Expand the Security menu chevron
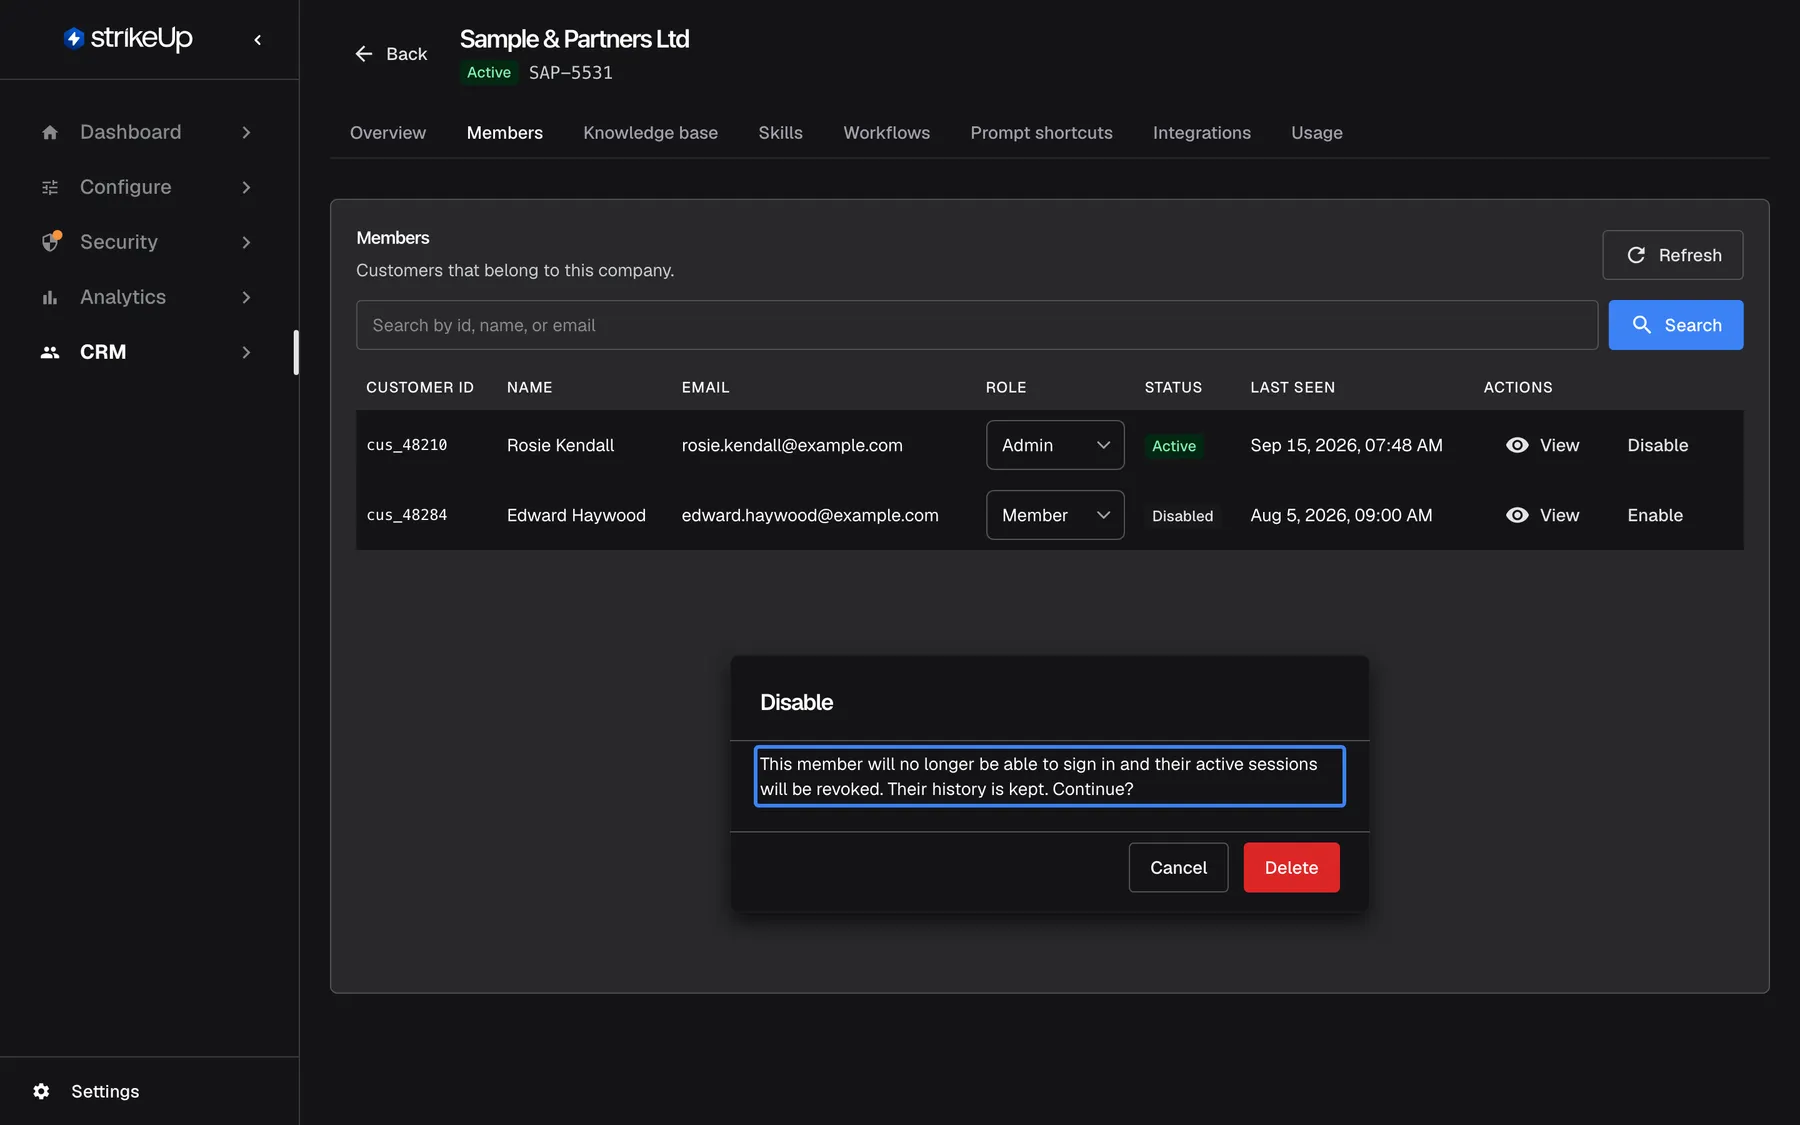Viewport: 1800px width, 1125px height. point(246,242)
